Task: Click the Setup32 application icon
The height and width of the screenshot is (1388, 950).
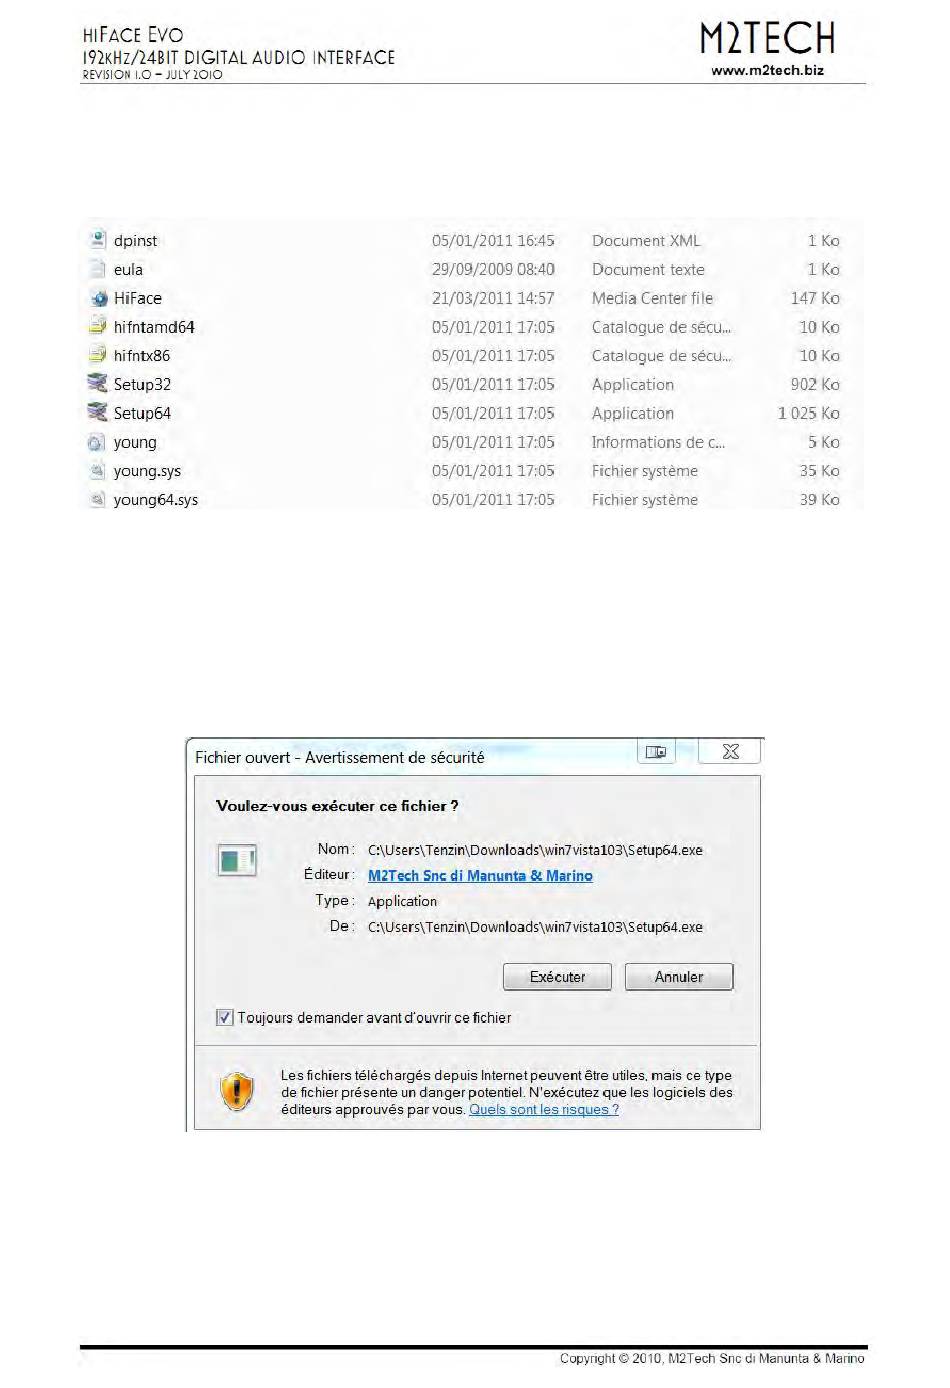Action: click(97, 384)
